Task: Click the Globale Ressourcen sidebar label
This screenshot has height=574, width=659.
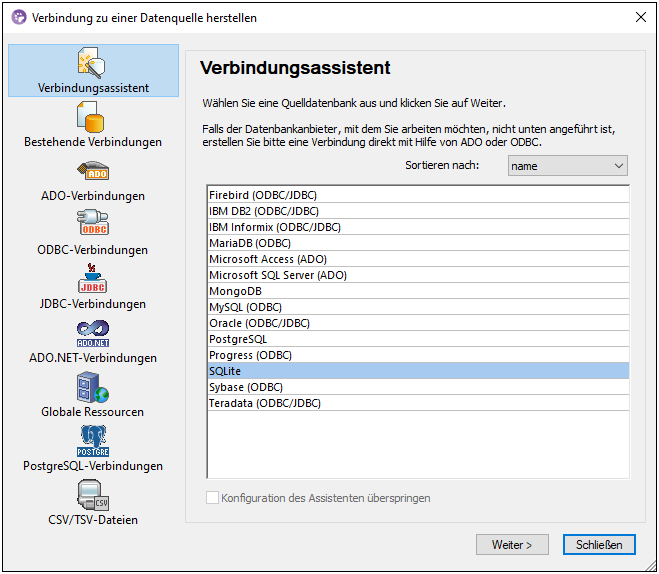Action: coord(92,412)
